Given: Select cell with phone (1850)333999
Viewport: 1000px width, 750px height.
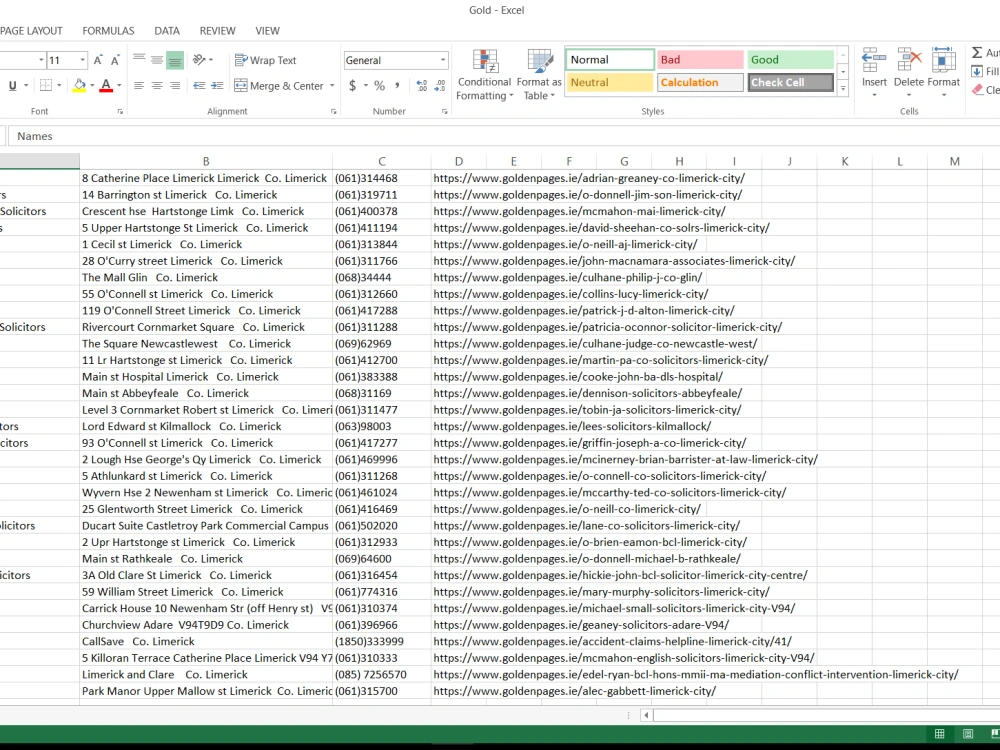Looking at the screenshot, I should pyautogui.click(x=381, y=642).
